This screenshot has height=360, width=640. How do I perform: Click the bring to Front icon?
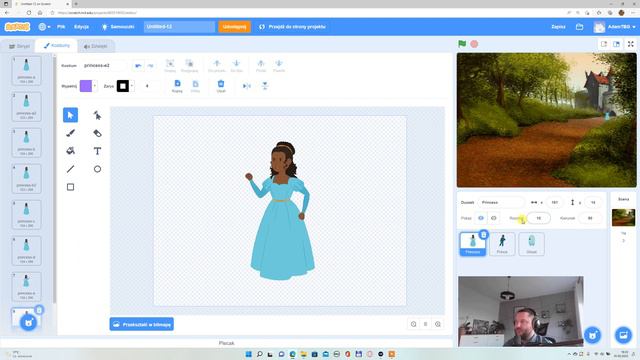261,65
